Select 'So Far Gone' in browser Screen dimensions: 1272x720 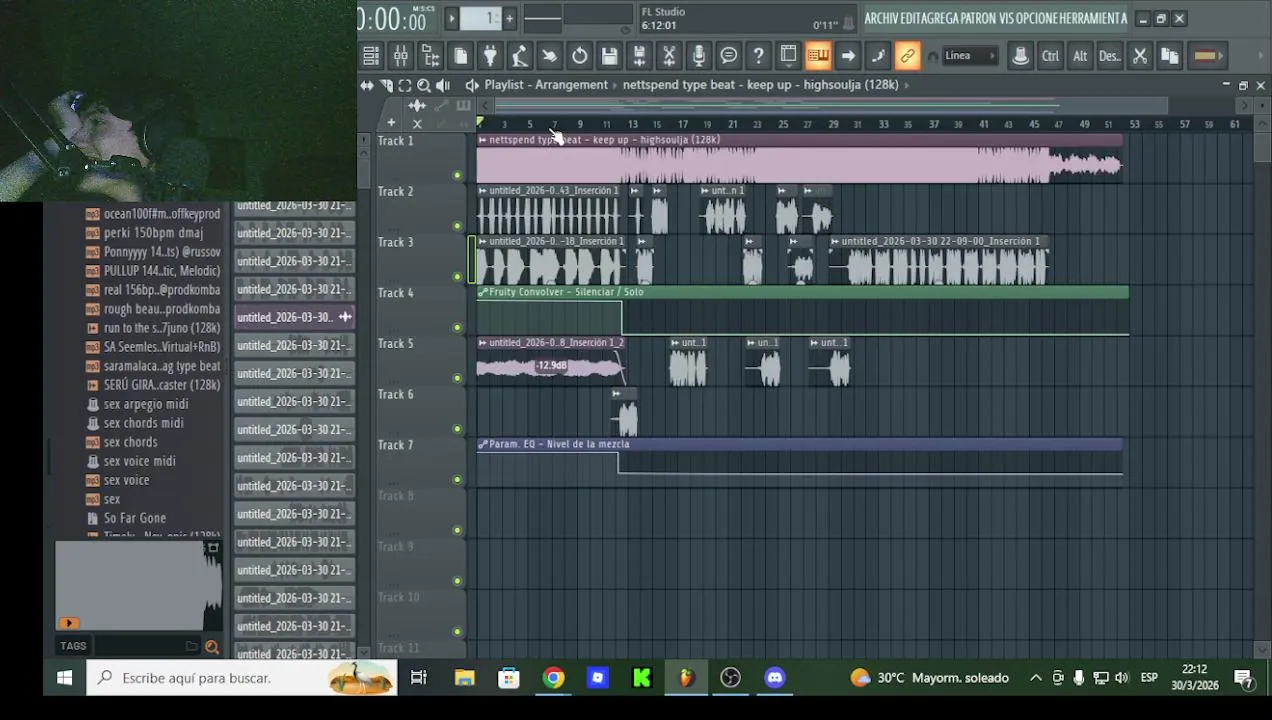(x=135, y=518)
